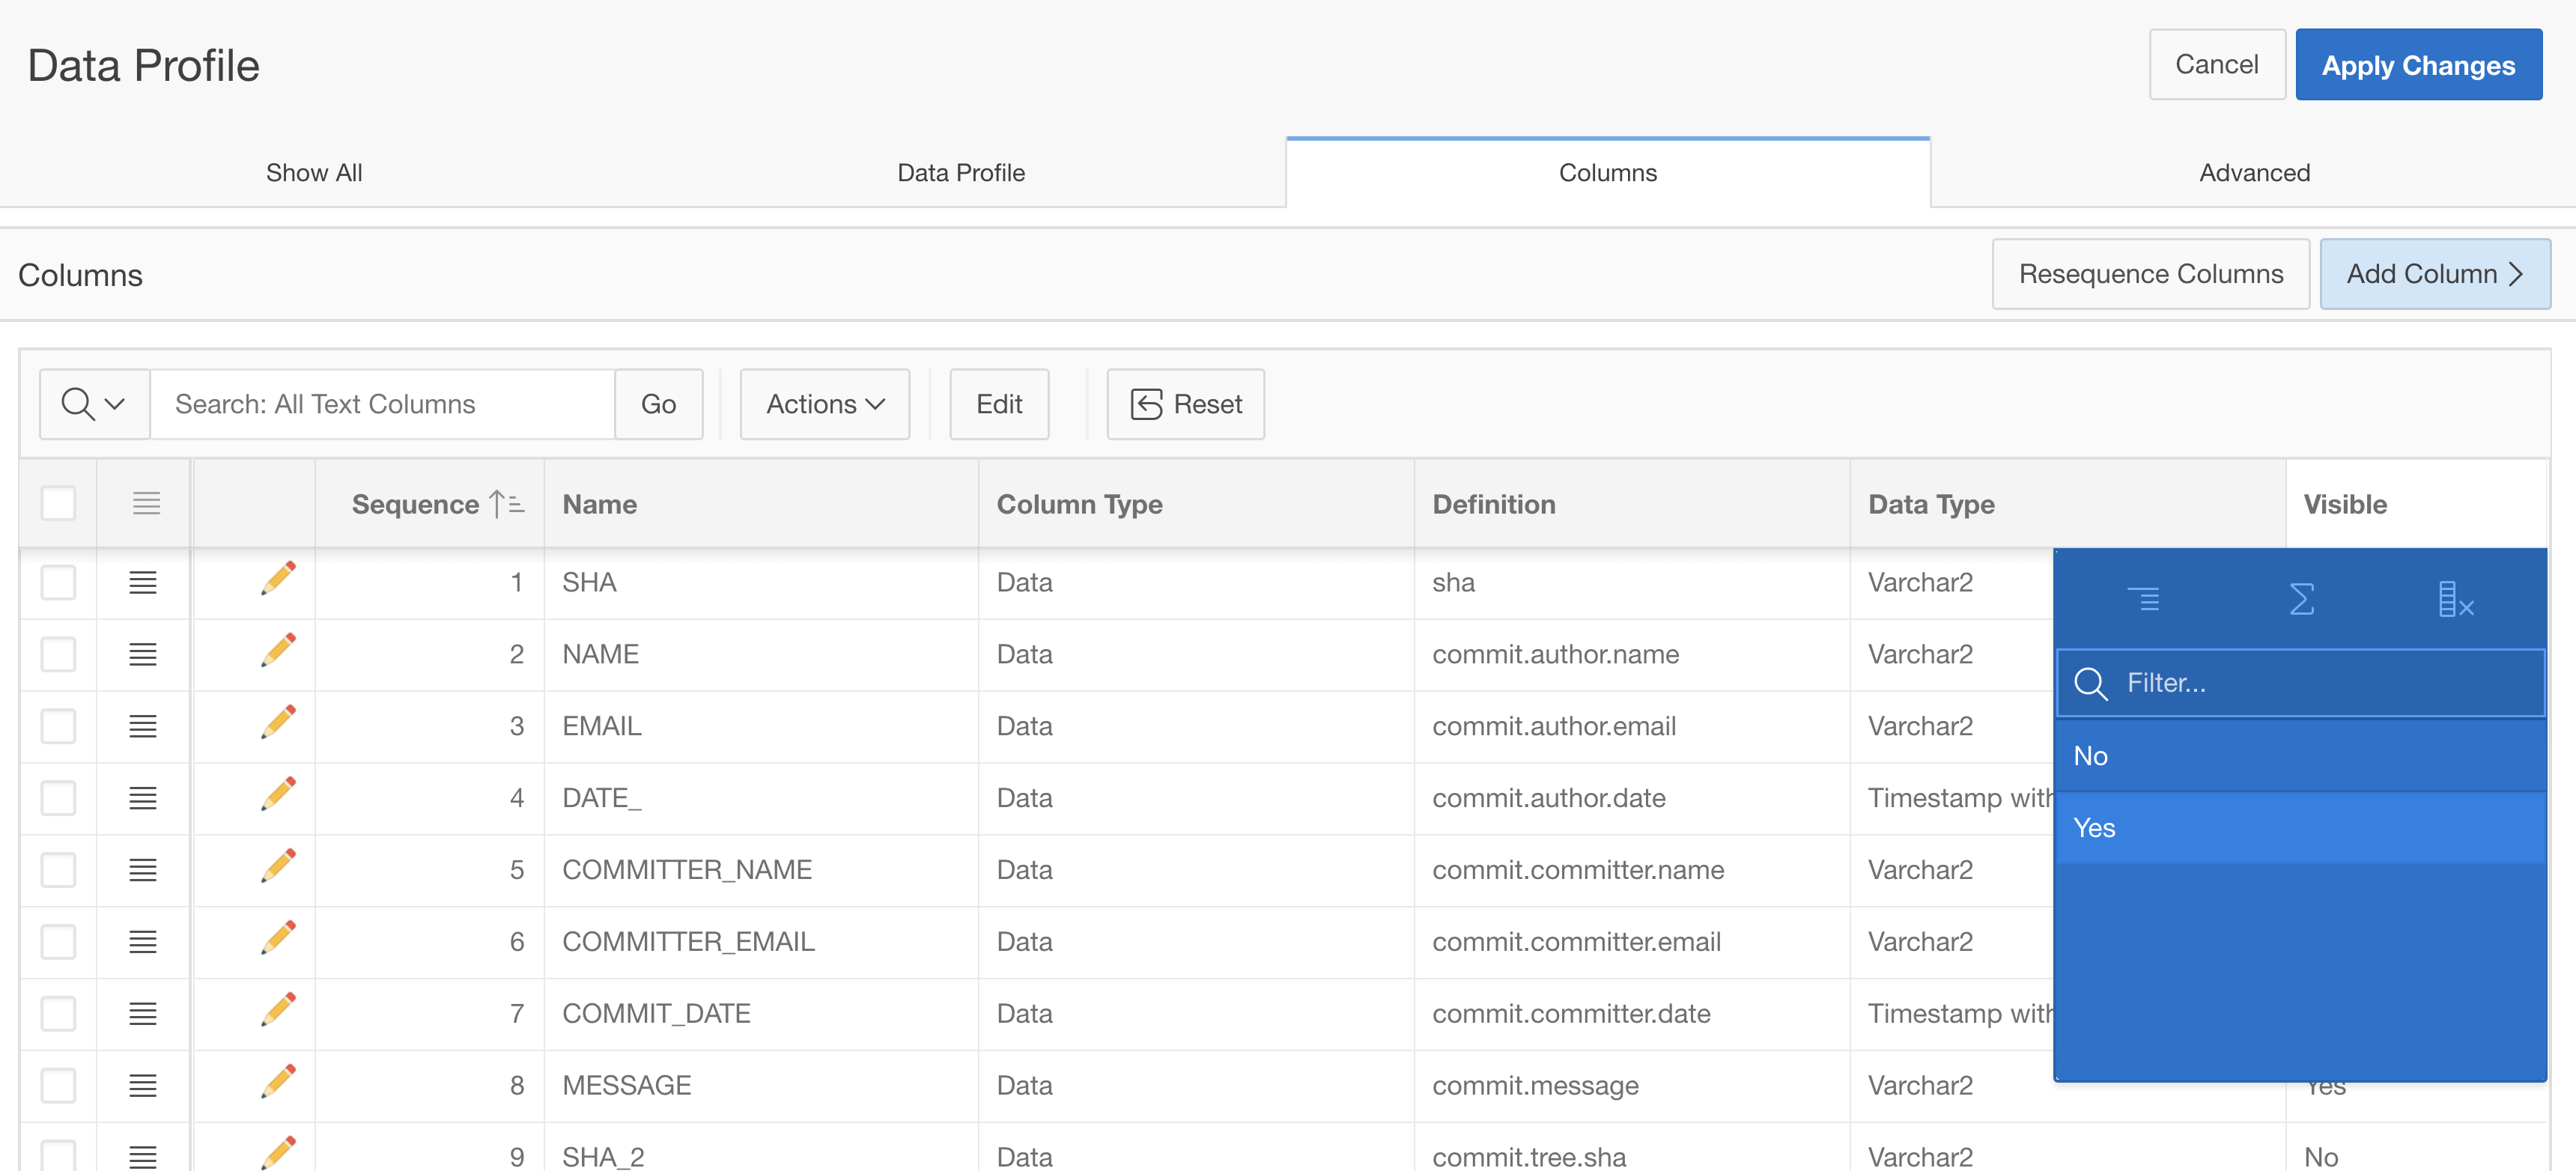This screenshot has height=1171, width=2576.
Task: Open row actions menu for NAME row
Action: 143,654
